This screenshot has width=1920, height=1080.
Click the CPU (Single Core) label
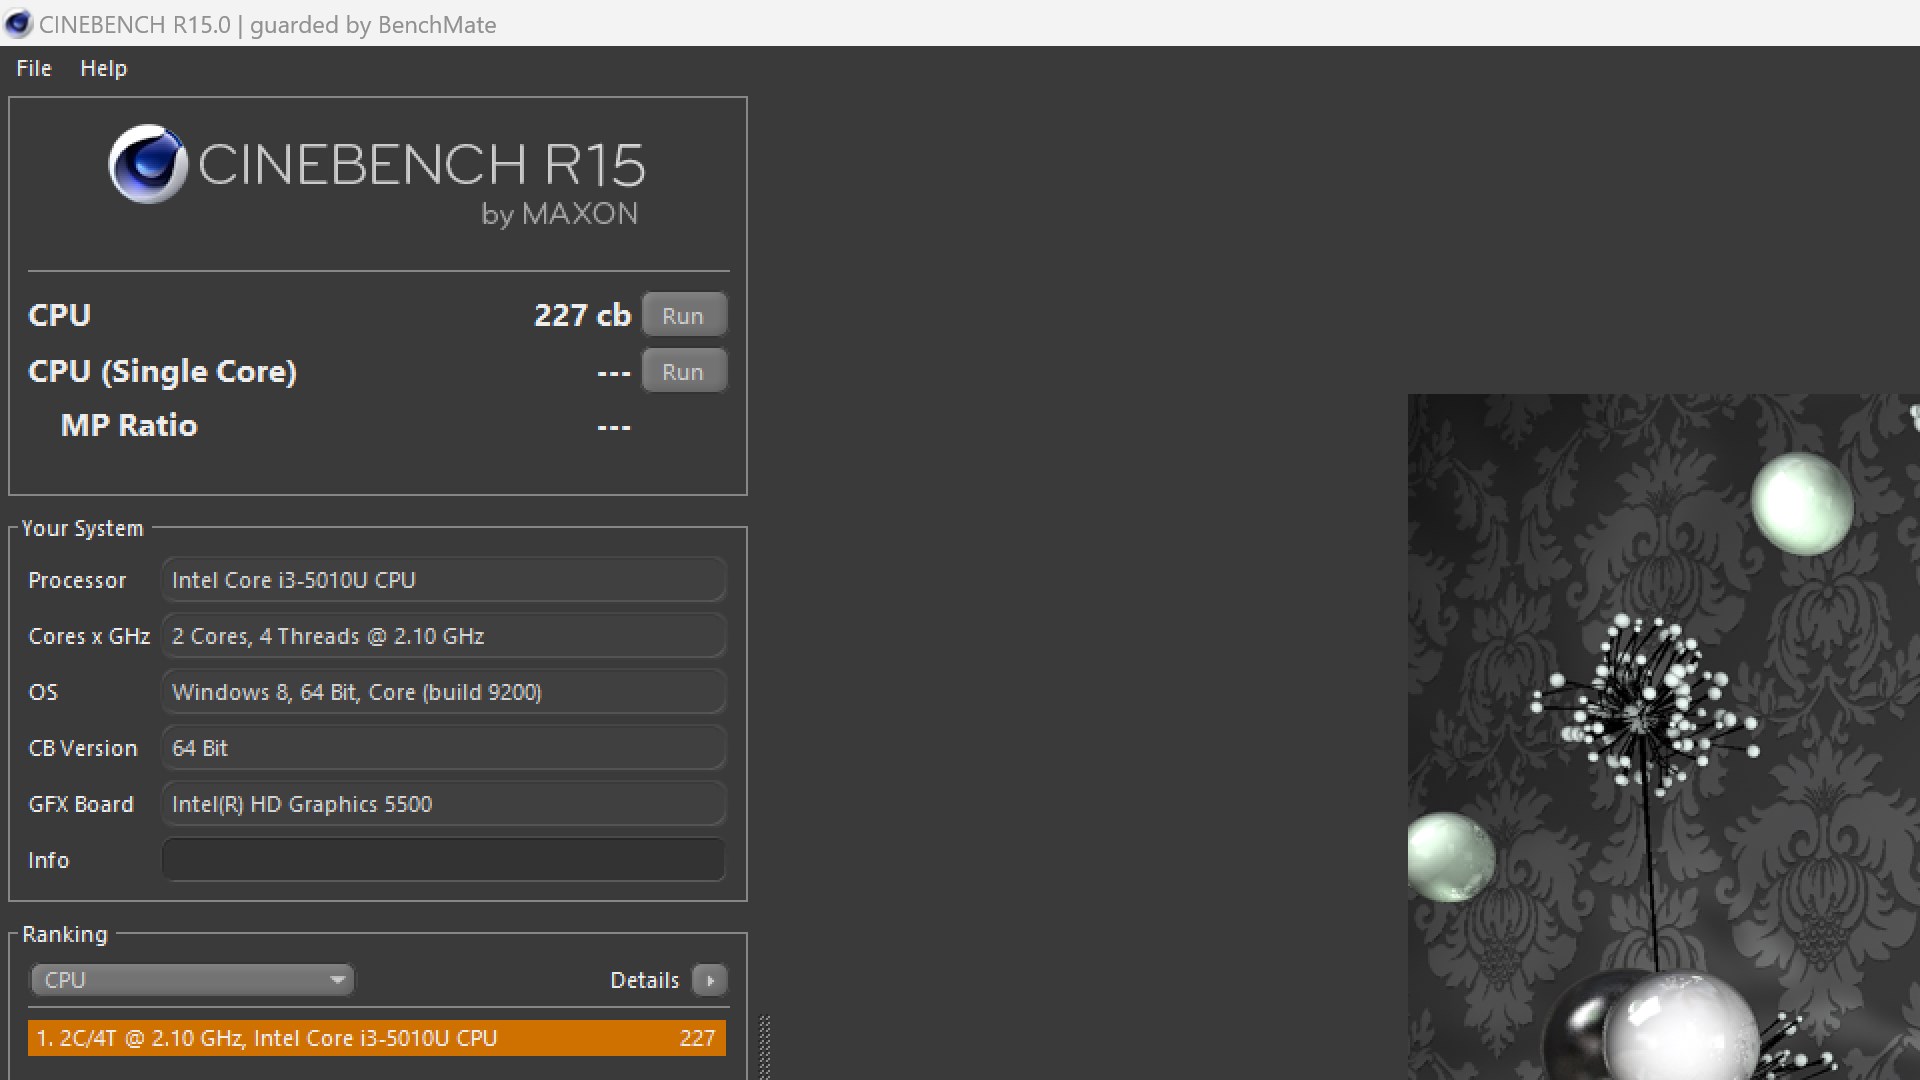point(162,372)
